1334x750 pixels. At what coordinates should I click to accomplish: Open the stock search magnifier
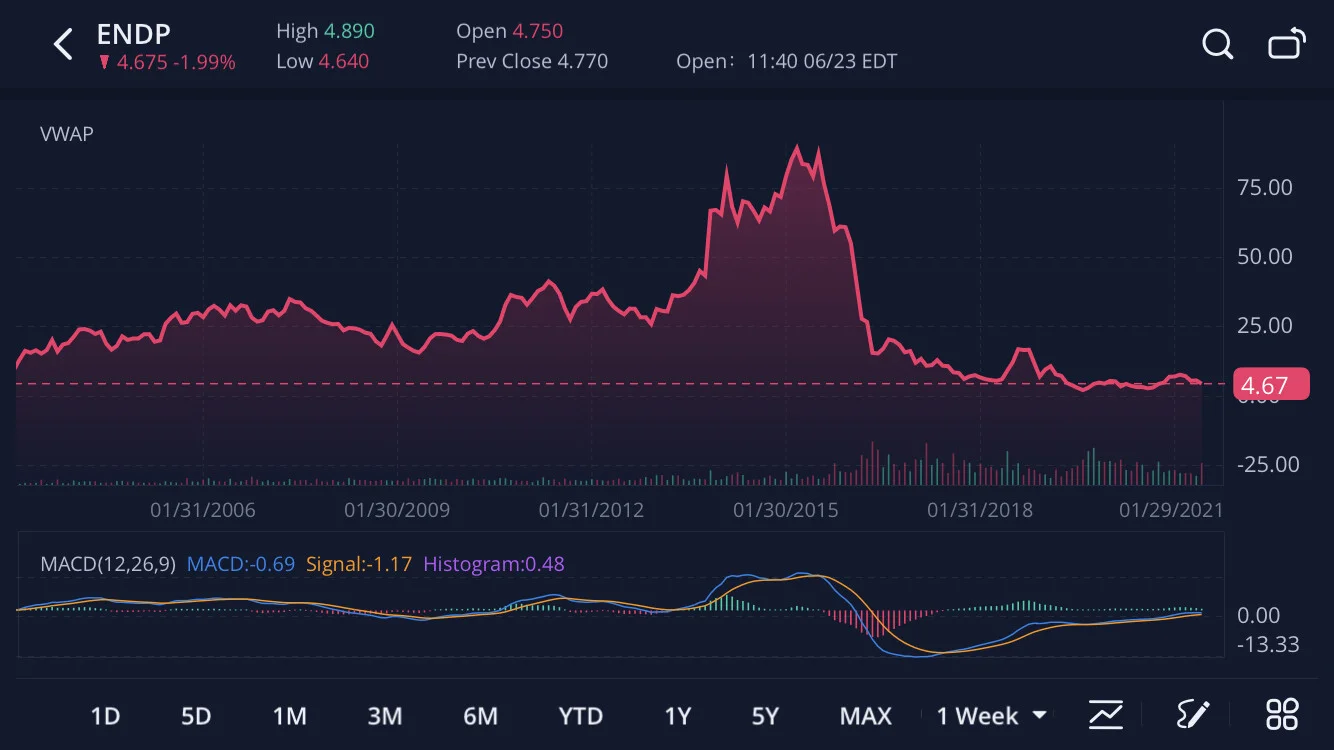(x=1217, y=44)
